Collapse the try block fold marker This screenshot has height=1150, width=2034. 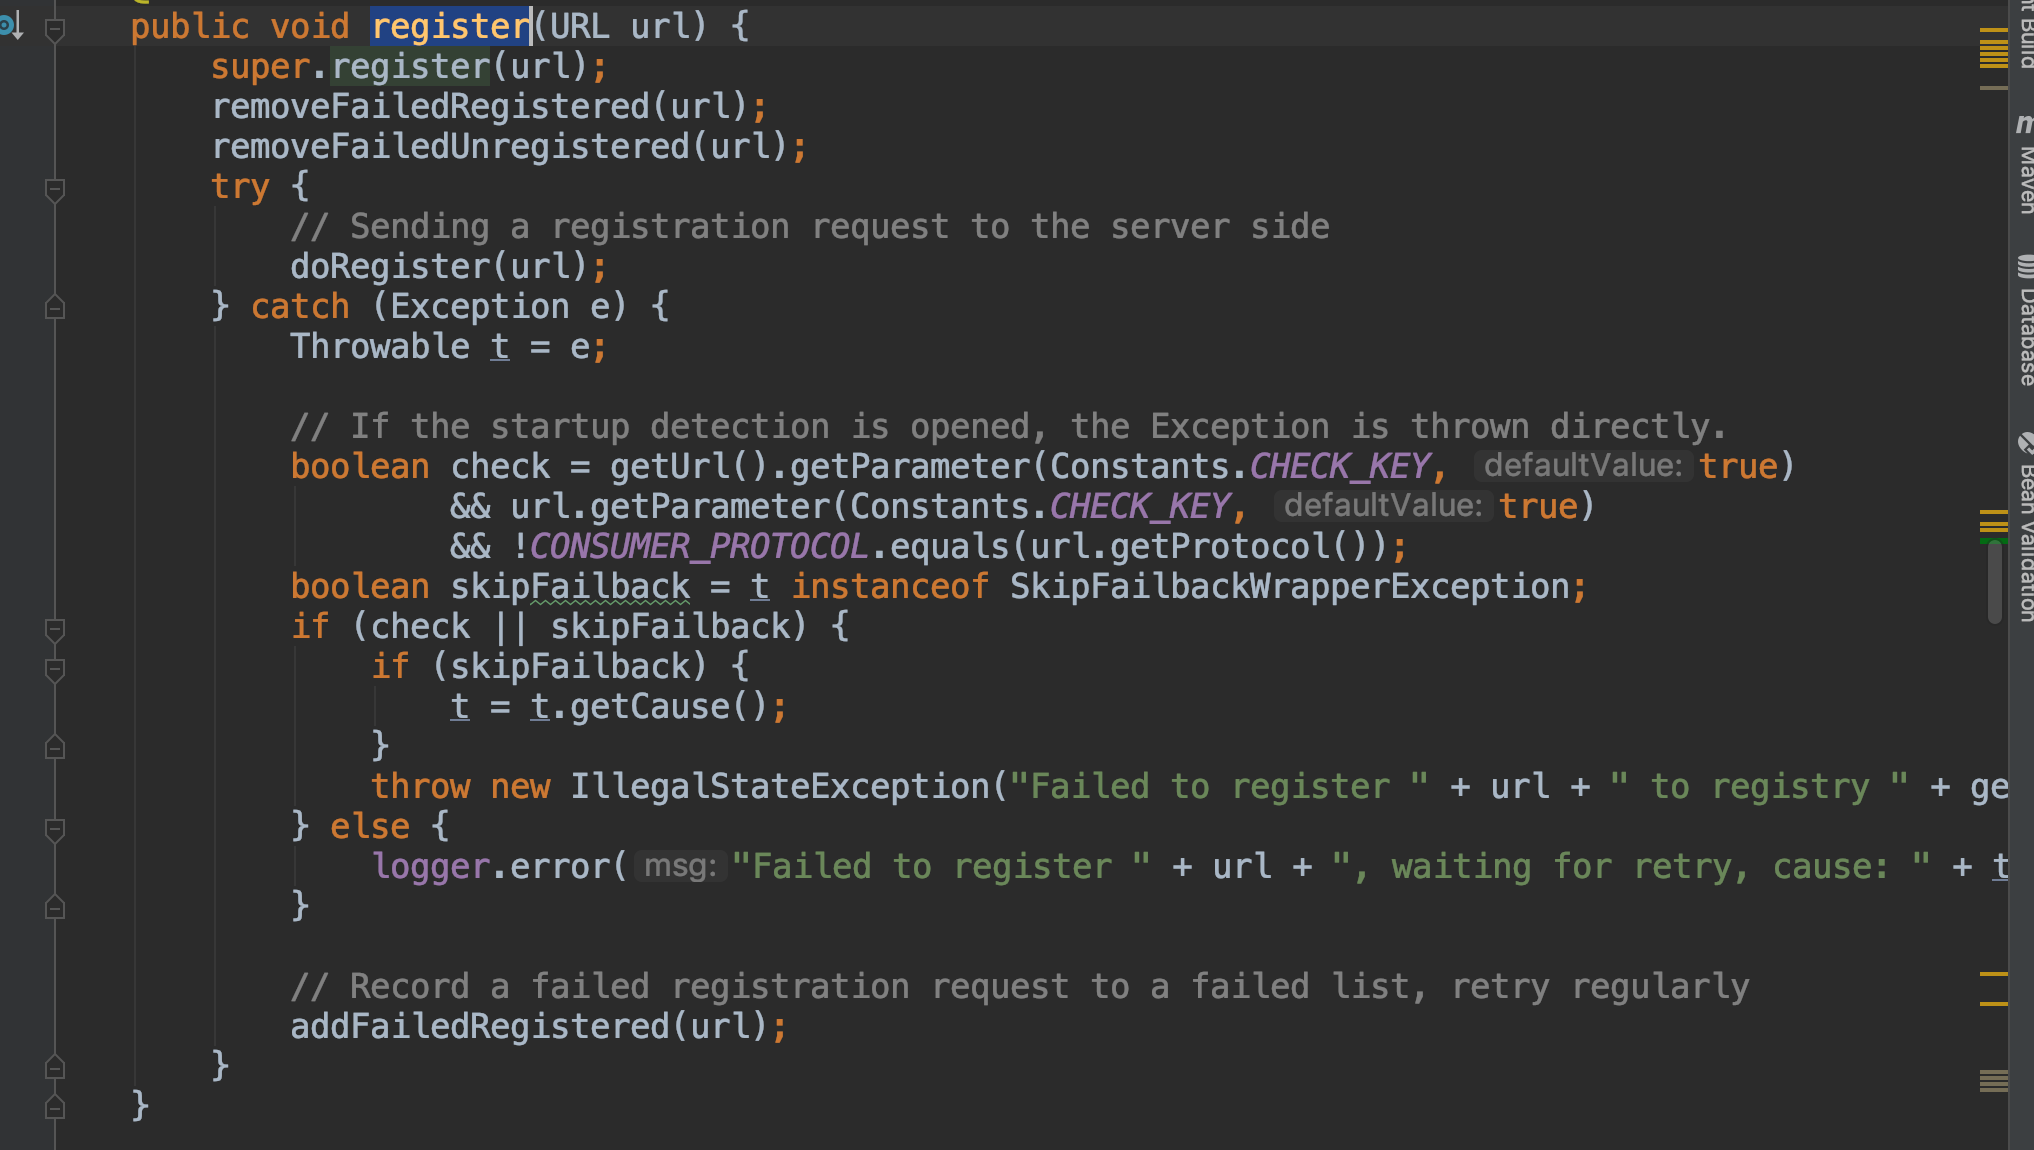click(x=55, y=188)
